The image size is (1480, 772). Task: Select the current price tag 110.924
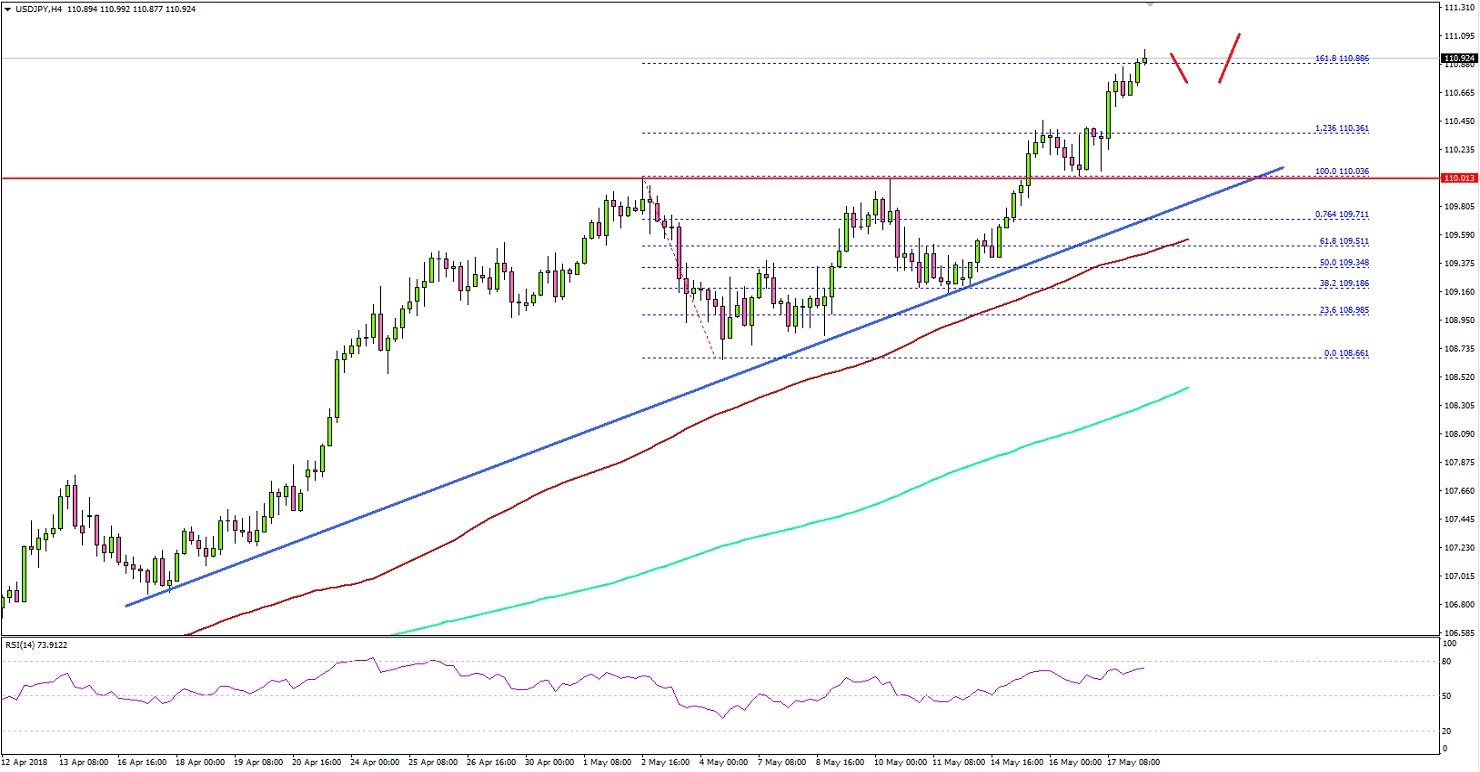(x=1458, y=59)
